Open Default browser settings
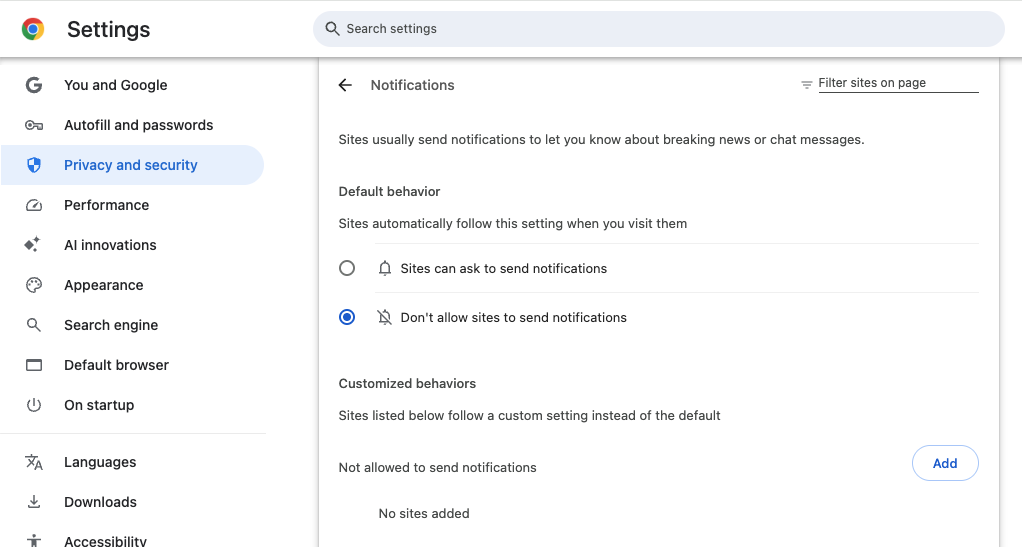1022x547 pixels. 132,365
